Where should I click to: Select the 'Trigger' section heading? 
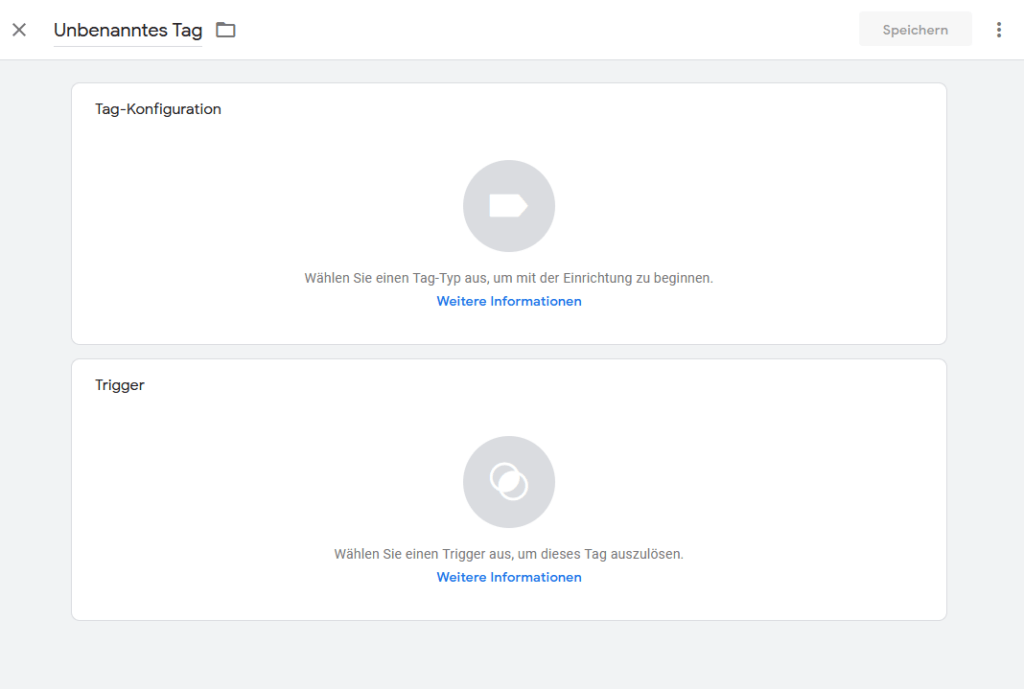[x=120, y=385]
